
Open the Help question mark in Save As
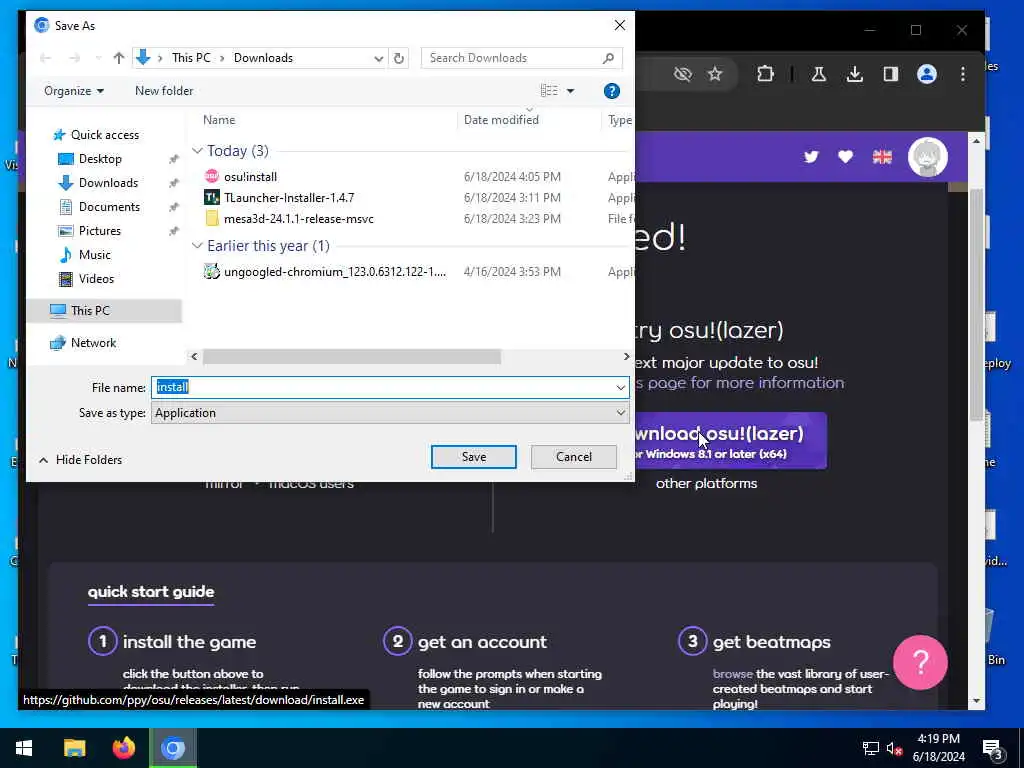click(x=611, y=91)
